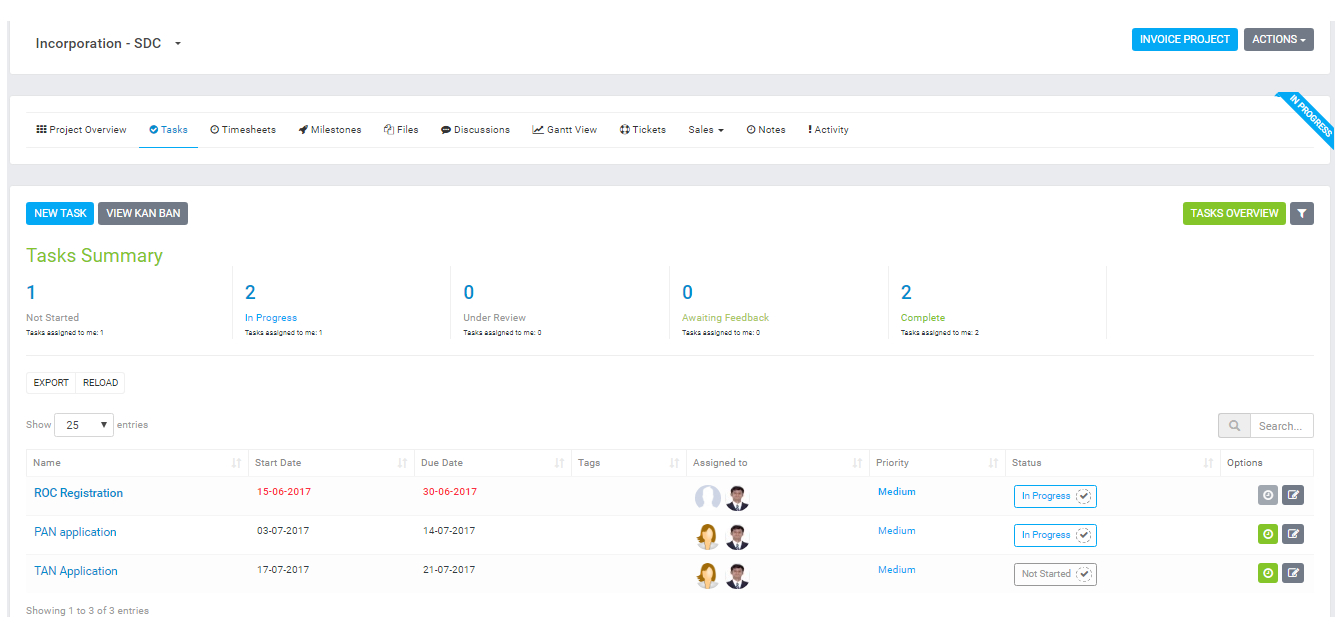Open the Incorporation - SDC project dropdown
The image size is (1343, 639).
tap(178, 44)
